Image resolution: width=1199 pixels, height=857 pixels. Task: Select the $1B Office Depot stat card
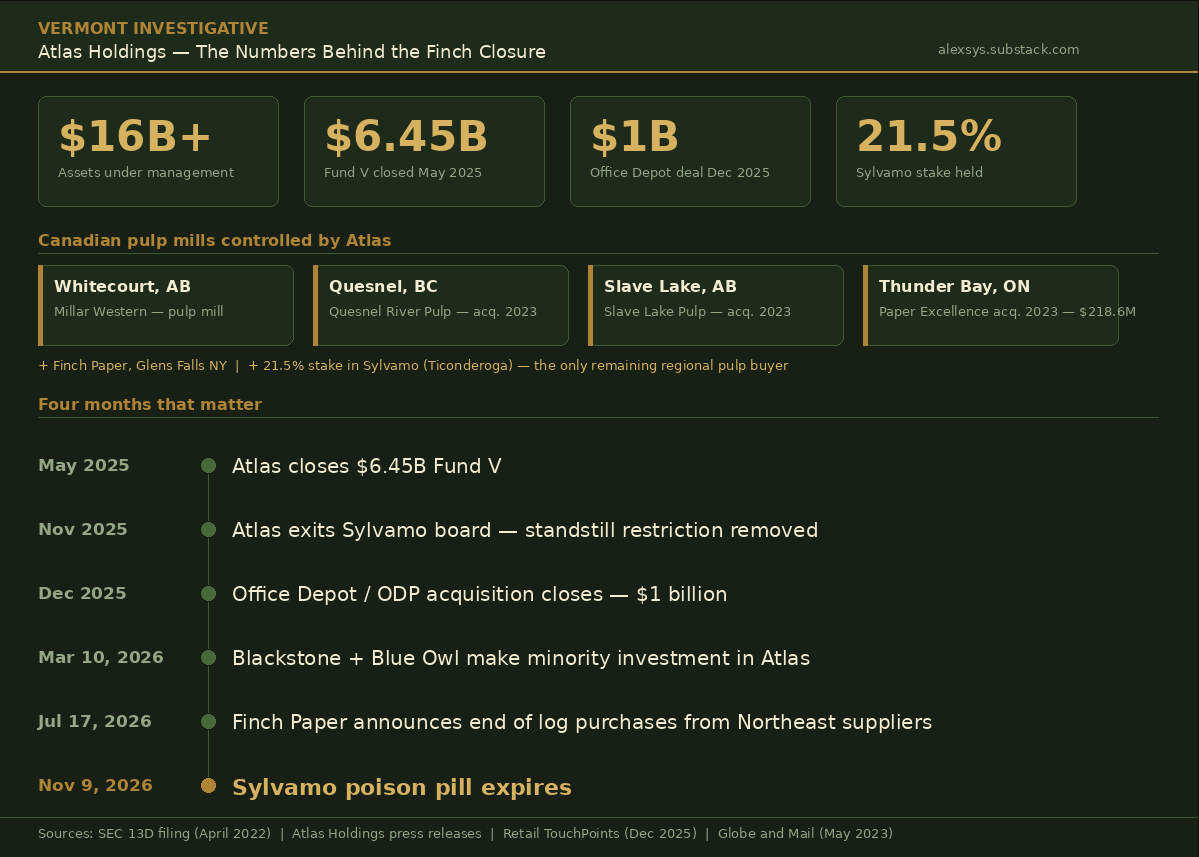point(690,151)
